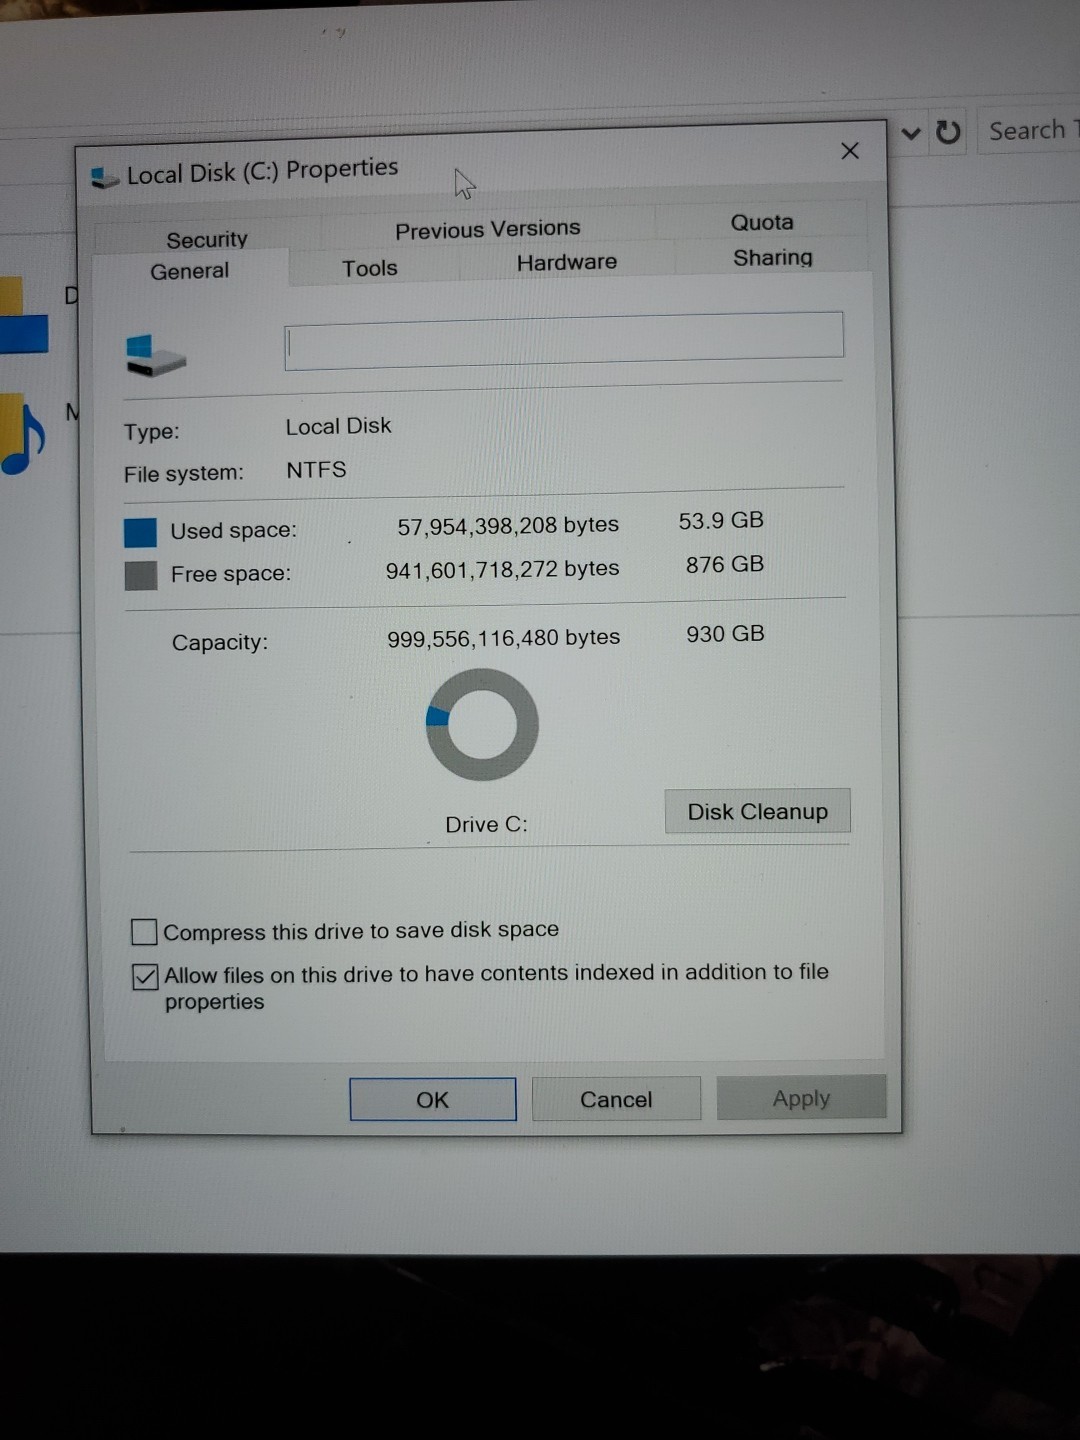Switch to the Tools tab
Viewport: 1080px width, 1440px height.
[370, 267]
